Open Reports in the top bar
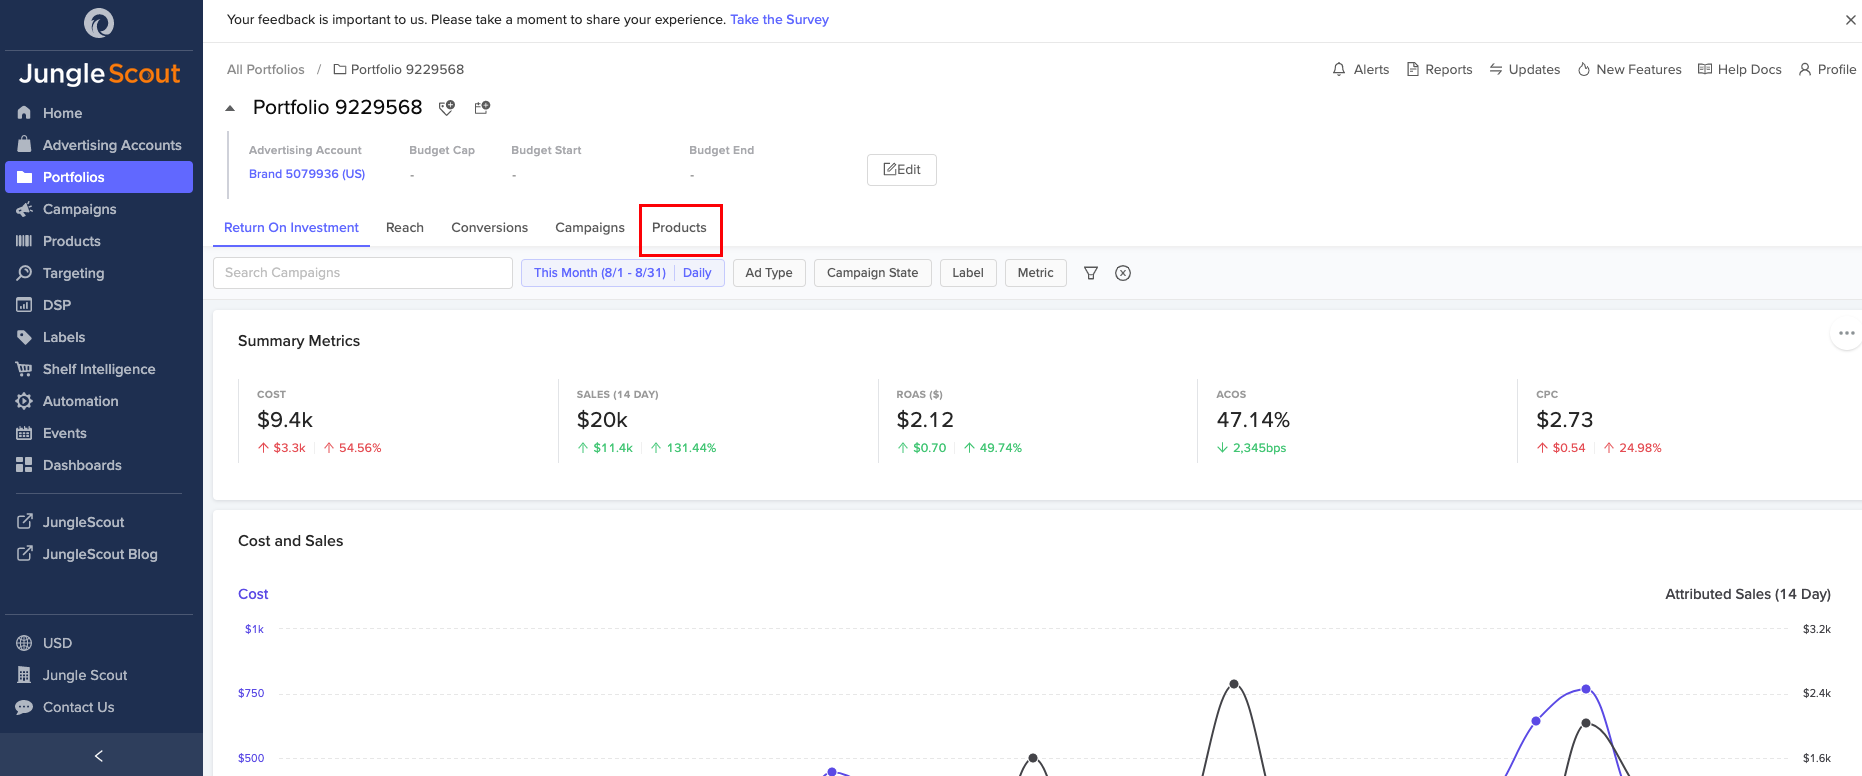Image resolution: width=1862 pixels, height=776 pixels. pos(1439,69)
